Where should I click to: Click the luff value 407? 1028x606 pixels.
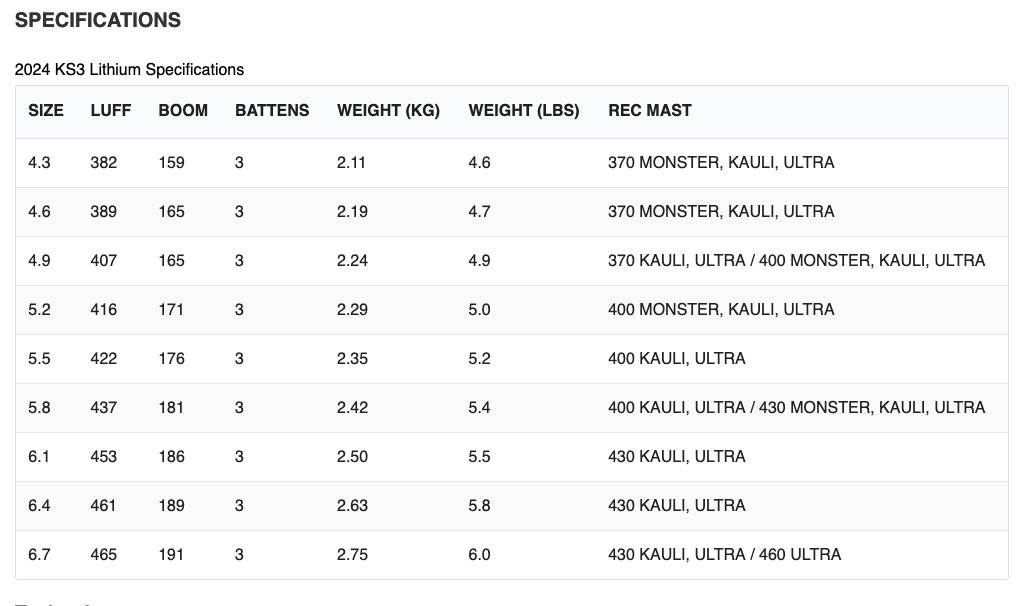point(103,260)
